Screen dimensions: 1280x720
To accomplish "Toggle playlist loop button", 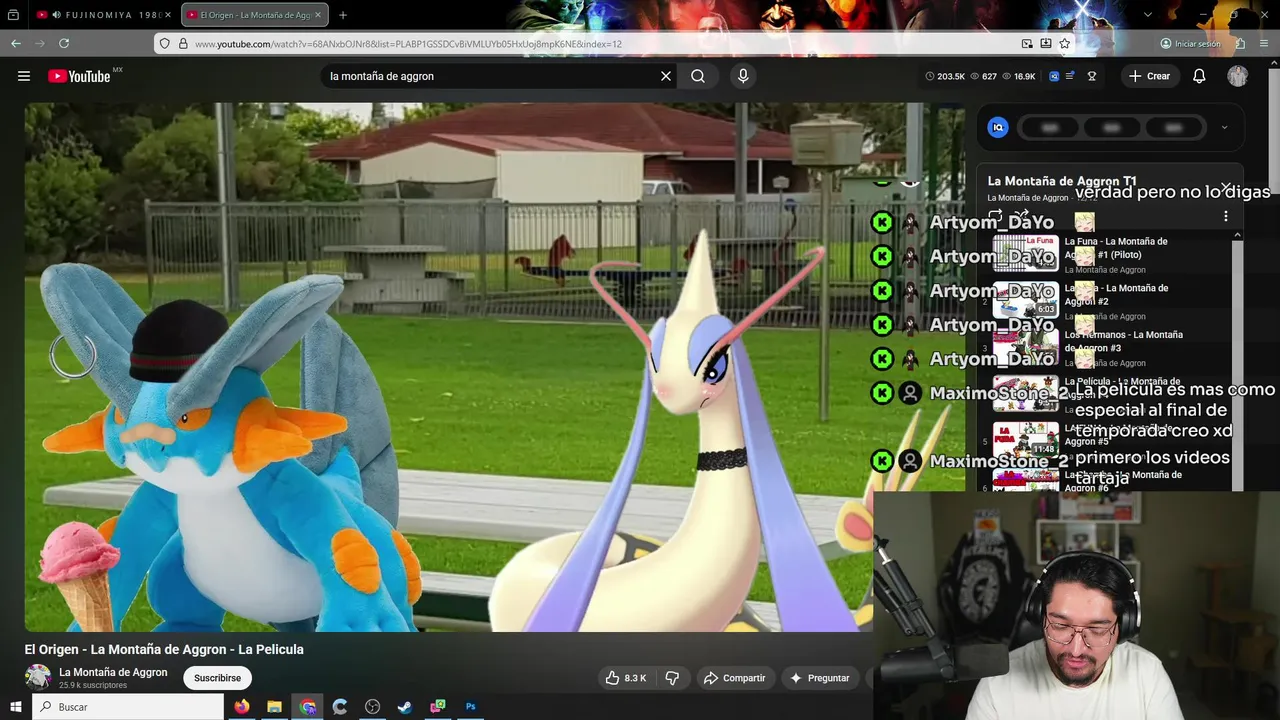I will coord(996,216).
